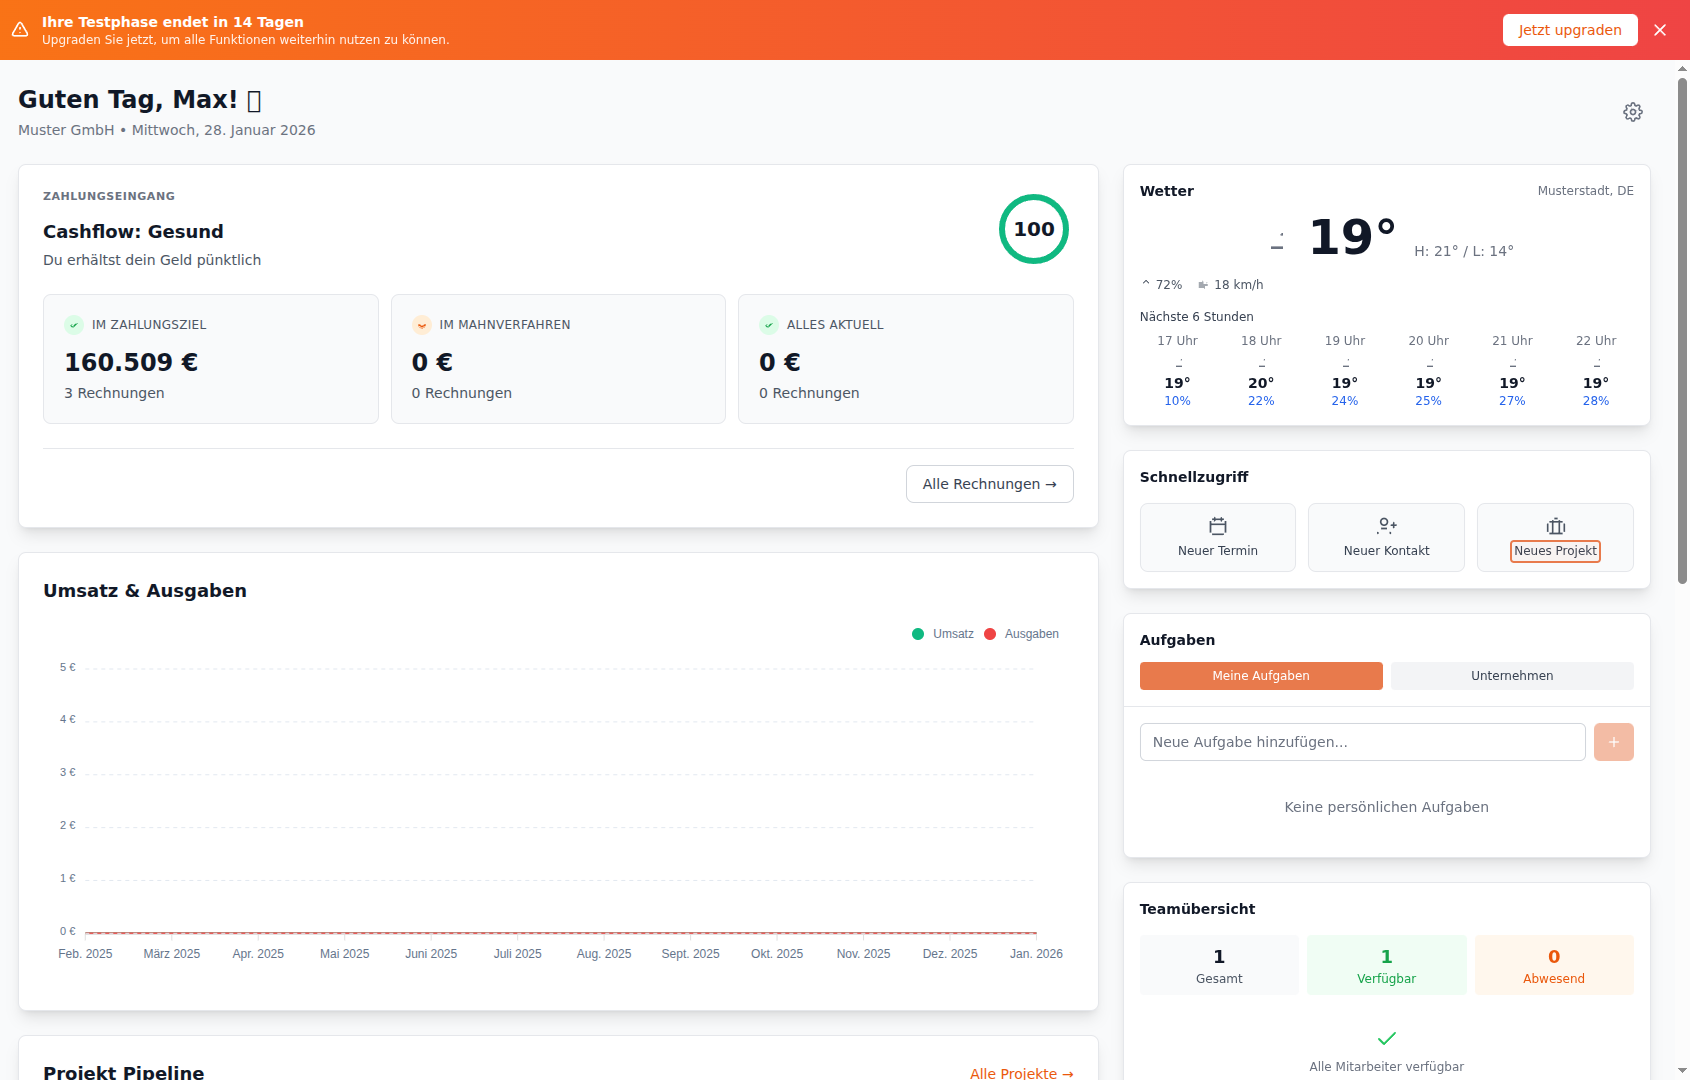Follow the Alle Projekte link
The height and width of the screenshot is (1080, 1690).
[x=1021, y=1073]
